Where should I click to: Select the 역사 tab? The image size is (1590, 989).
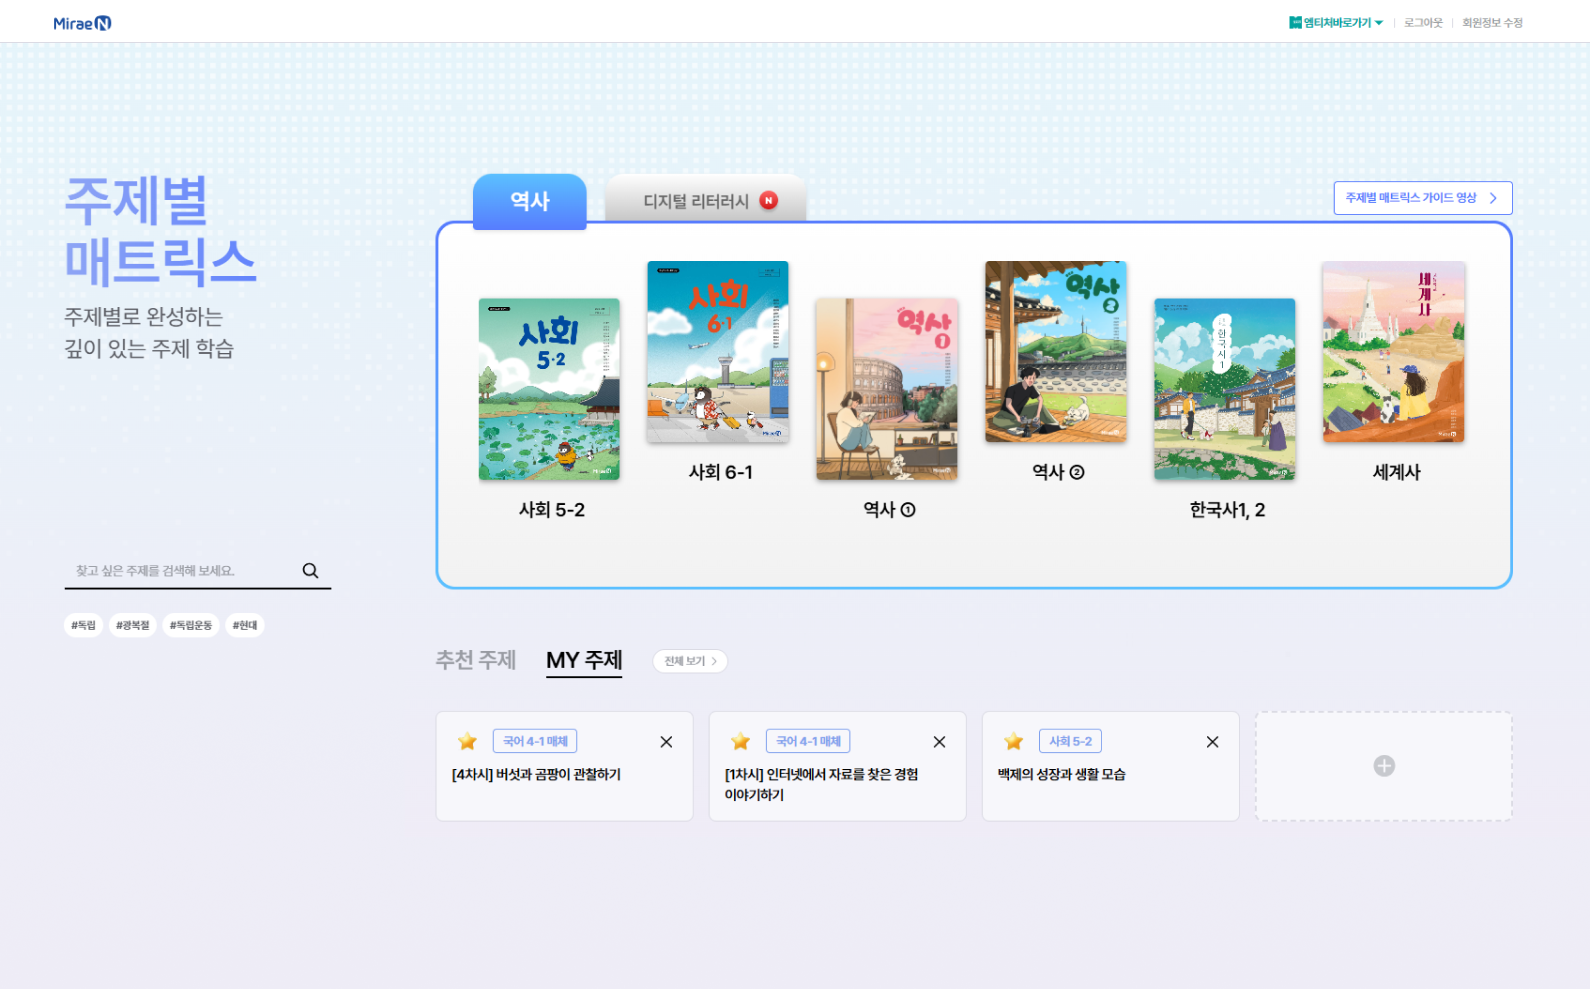coord(529,201)
